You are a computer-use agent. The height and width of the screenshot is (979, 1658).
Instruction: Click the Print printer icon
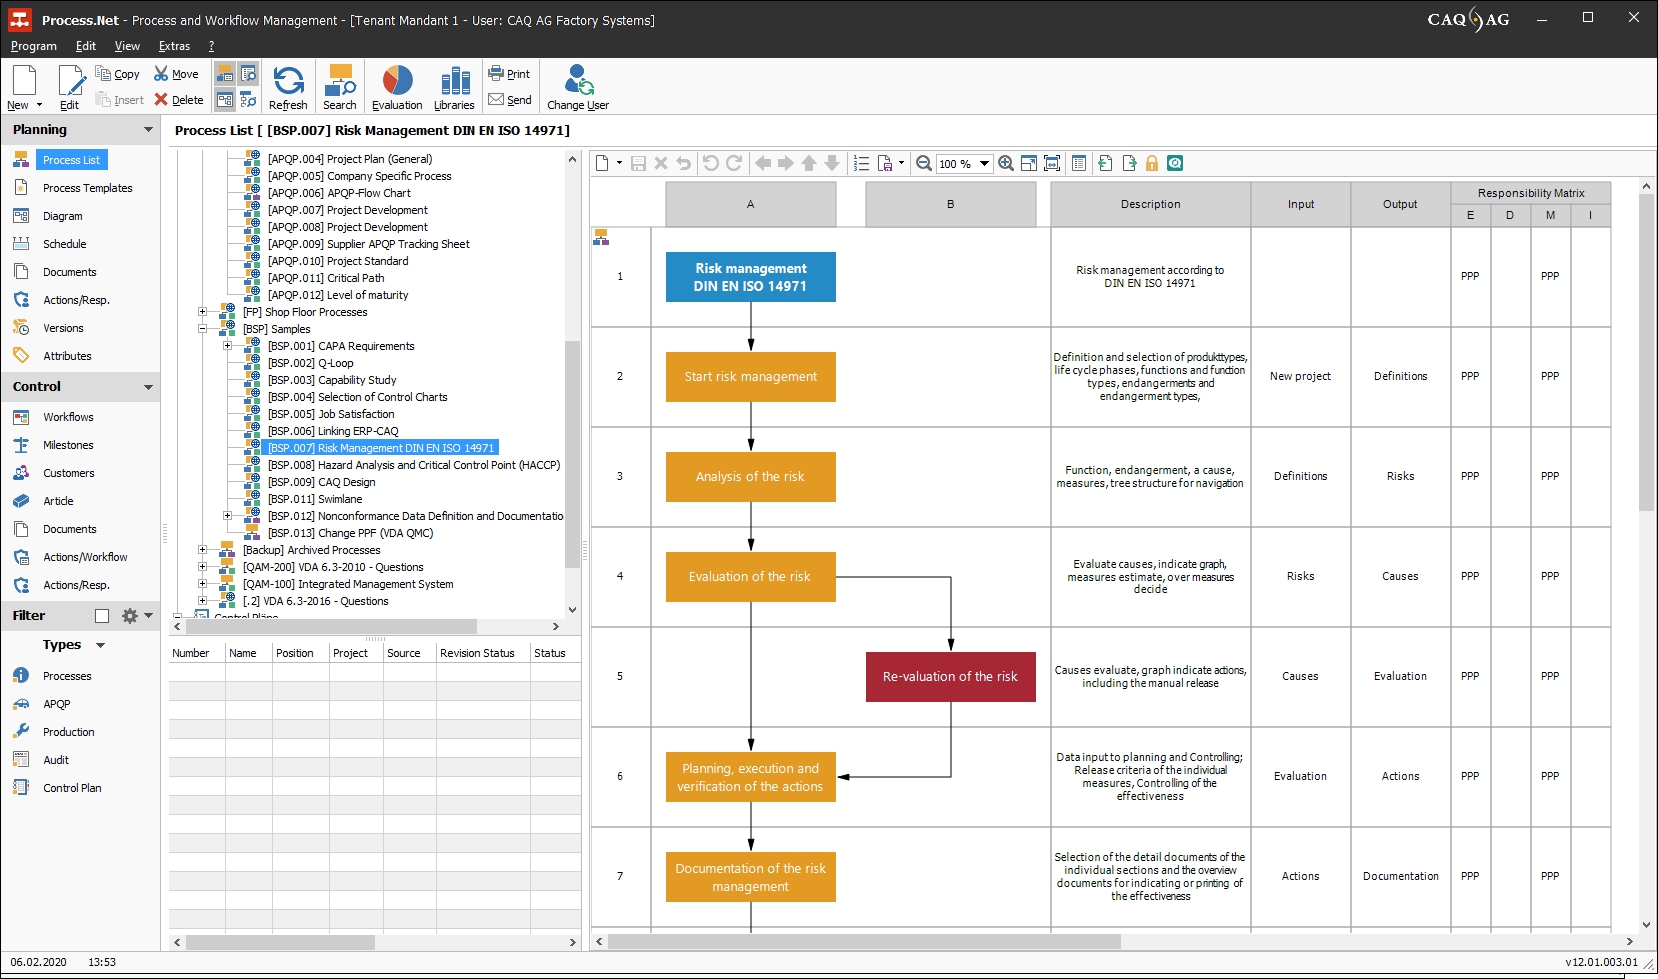pyautogui.click(x=496, y=73)
